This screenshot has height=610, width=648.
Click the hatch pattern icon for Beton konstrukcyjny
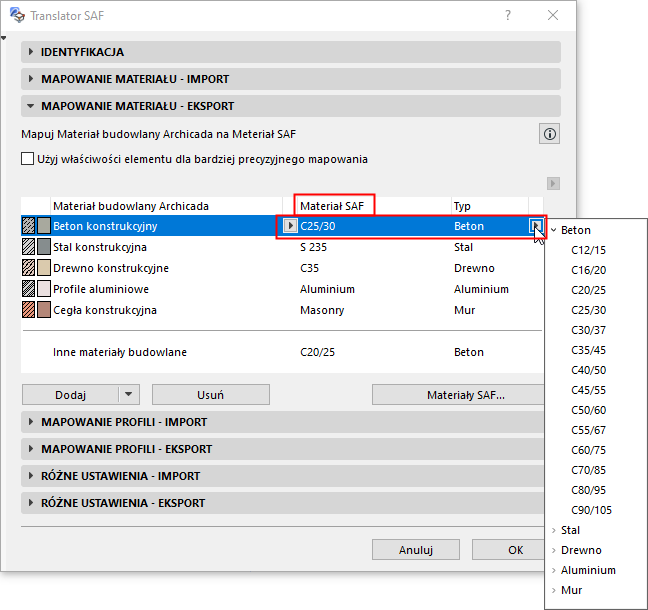click(x=29, y=226)
